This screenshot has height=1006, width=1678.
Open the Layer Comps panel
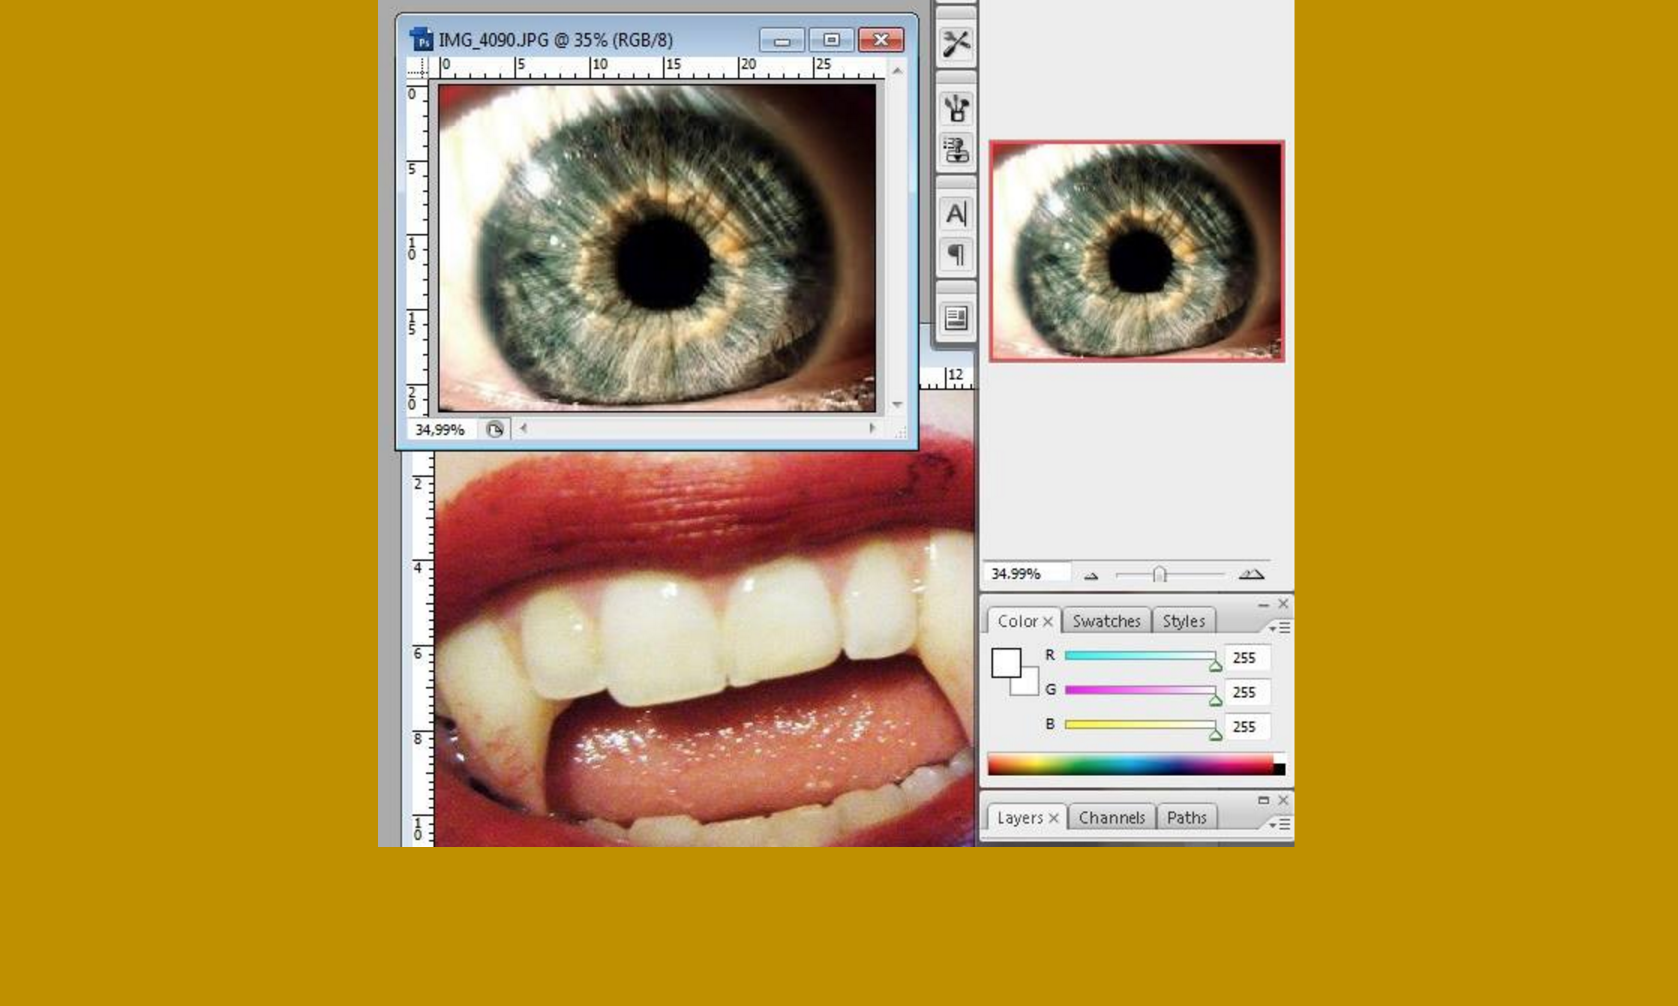(955, 317)
